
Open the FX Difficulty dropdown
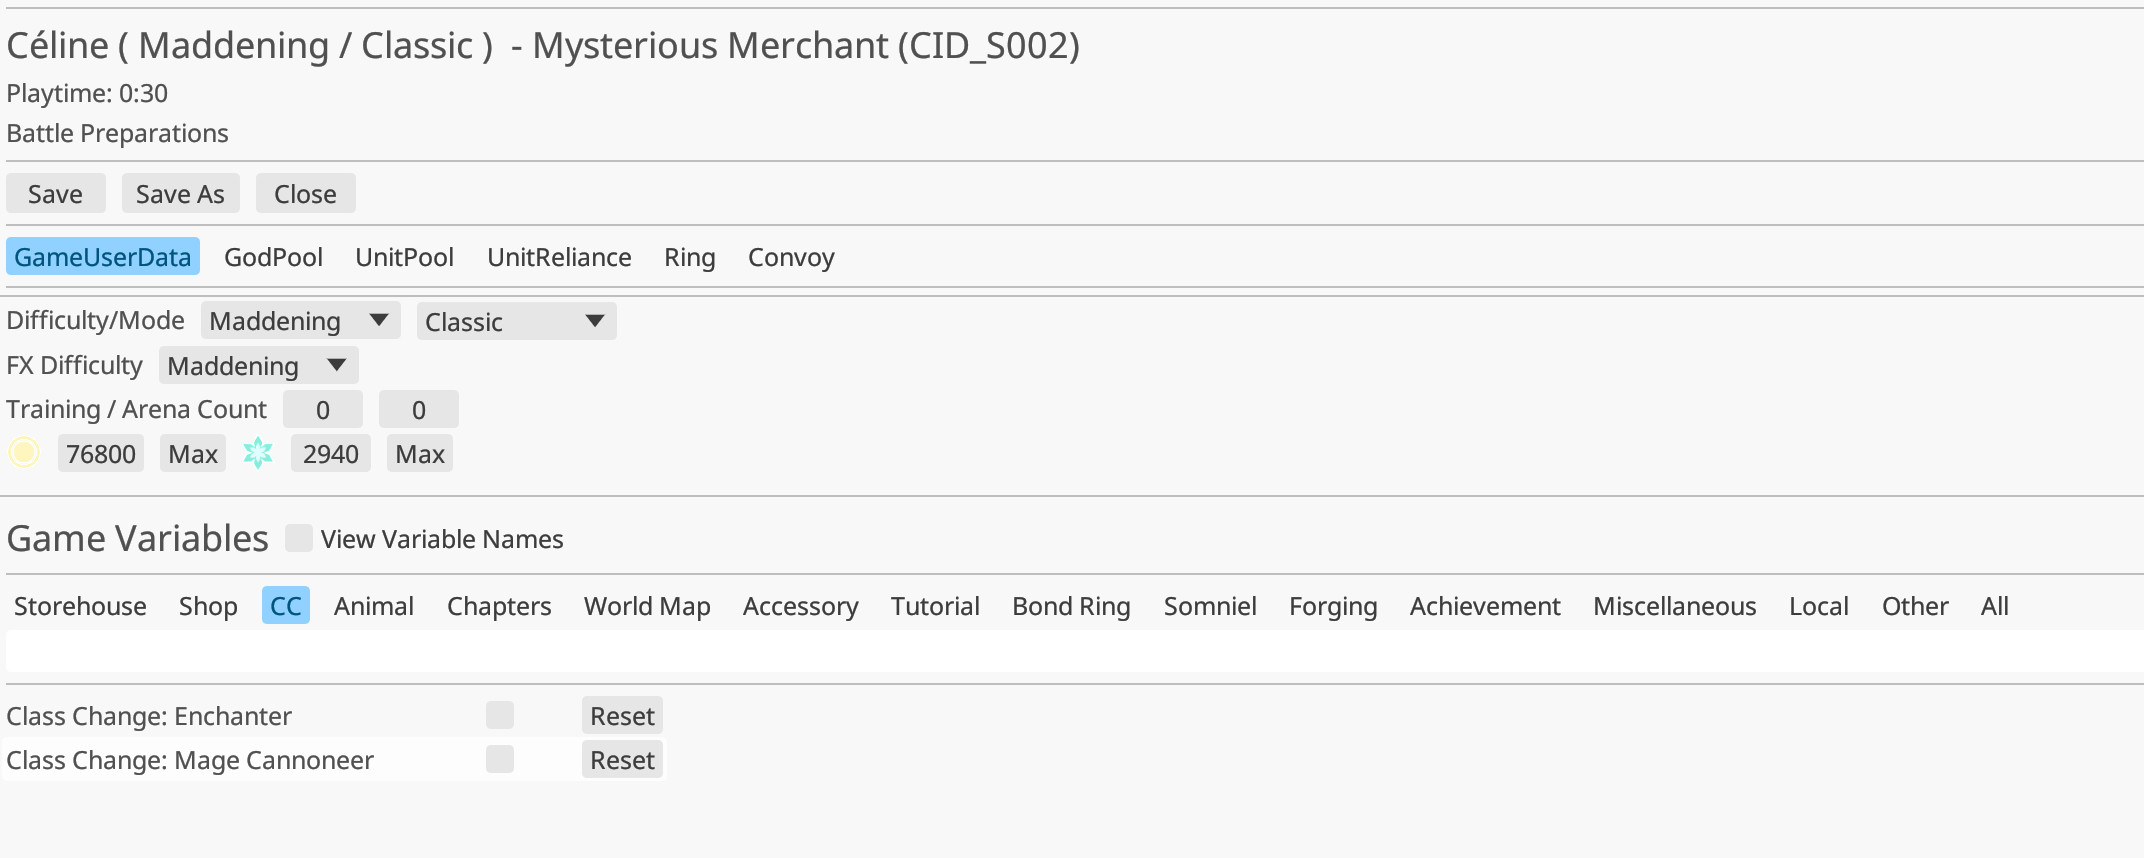point(257,365)
